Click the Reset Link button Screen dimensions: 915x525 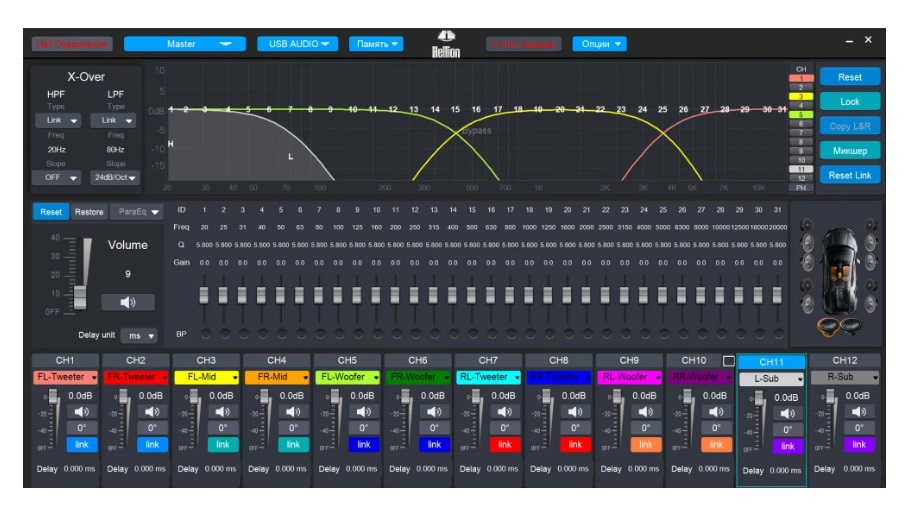point(849,175)
